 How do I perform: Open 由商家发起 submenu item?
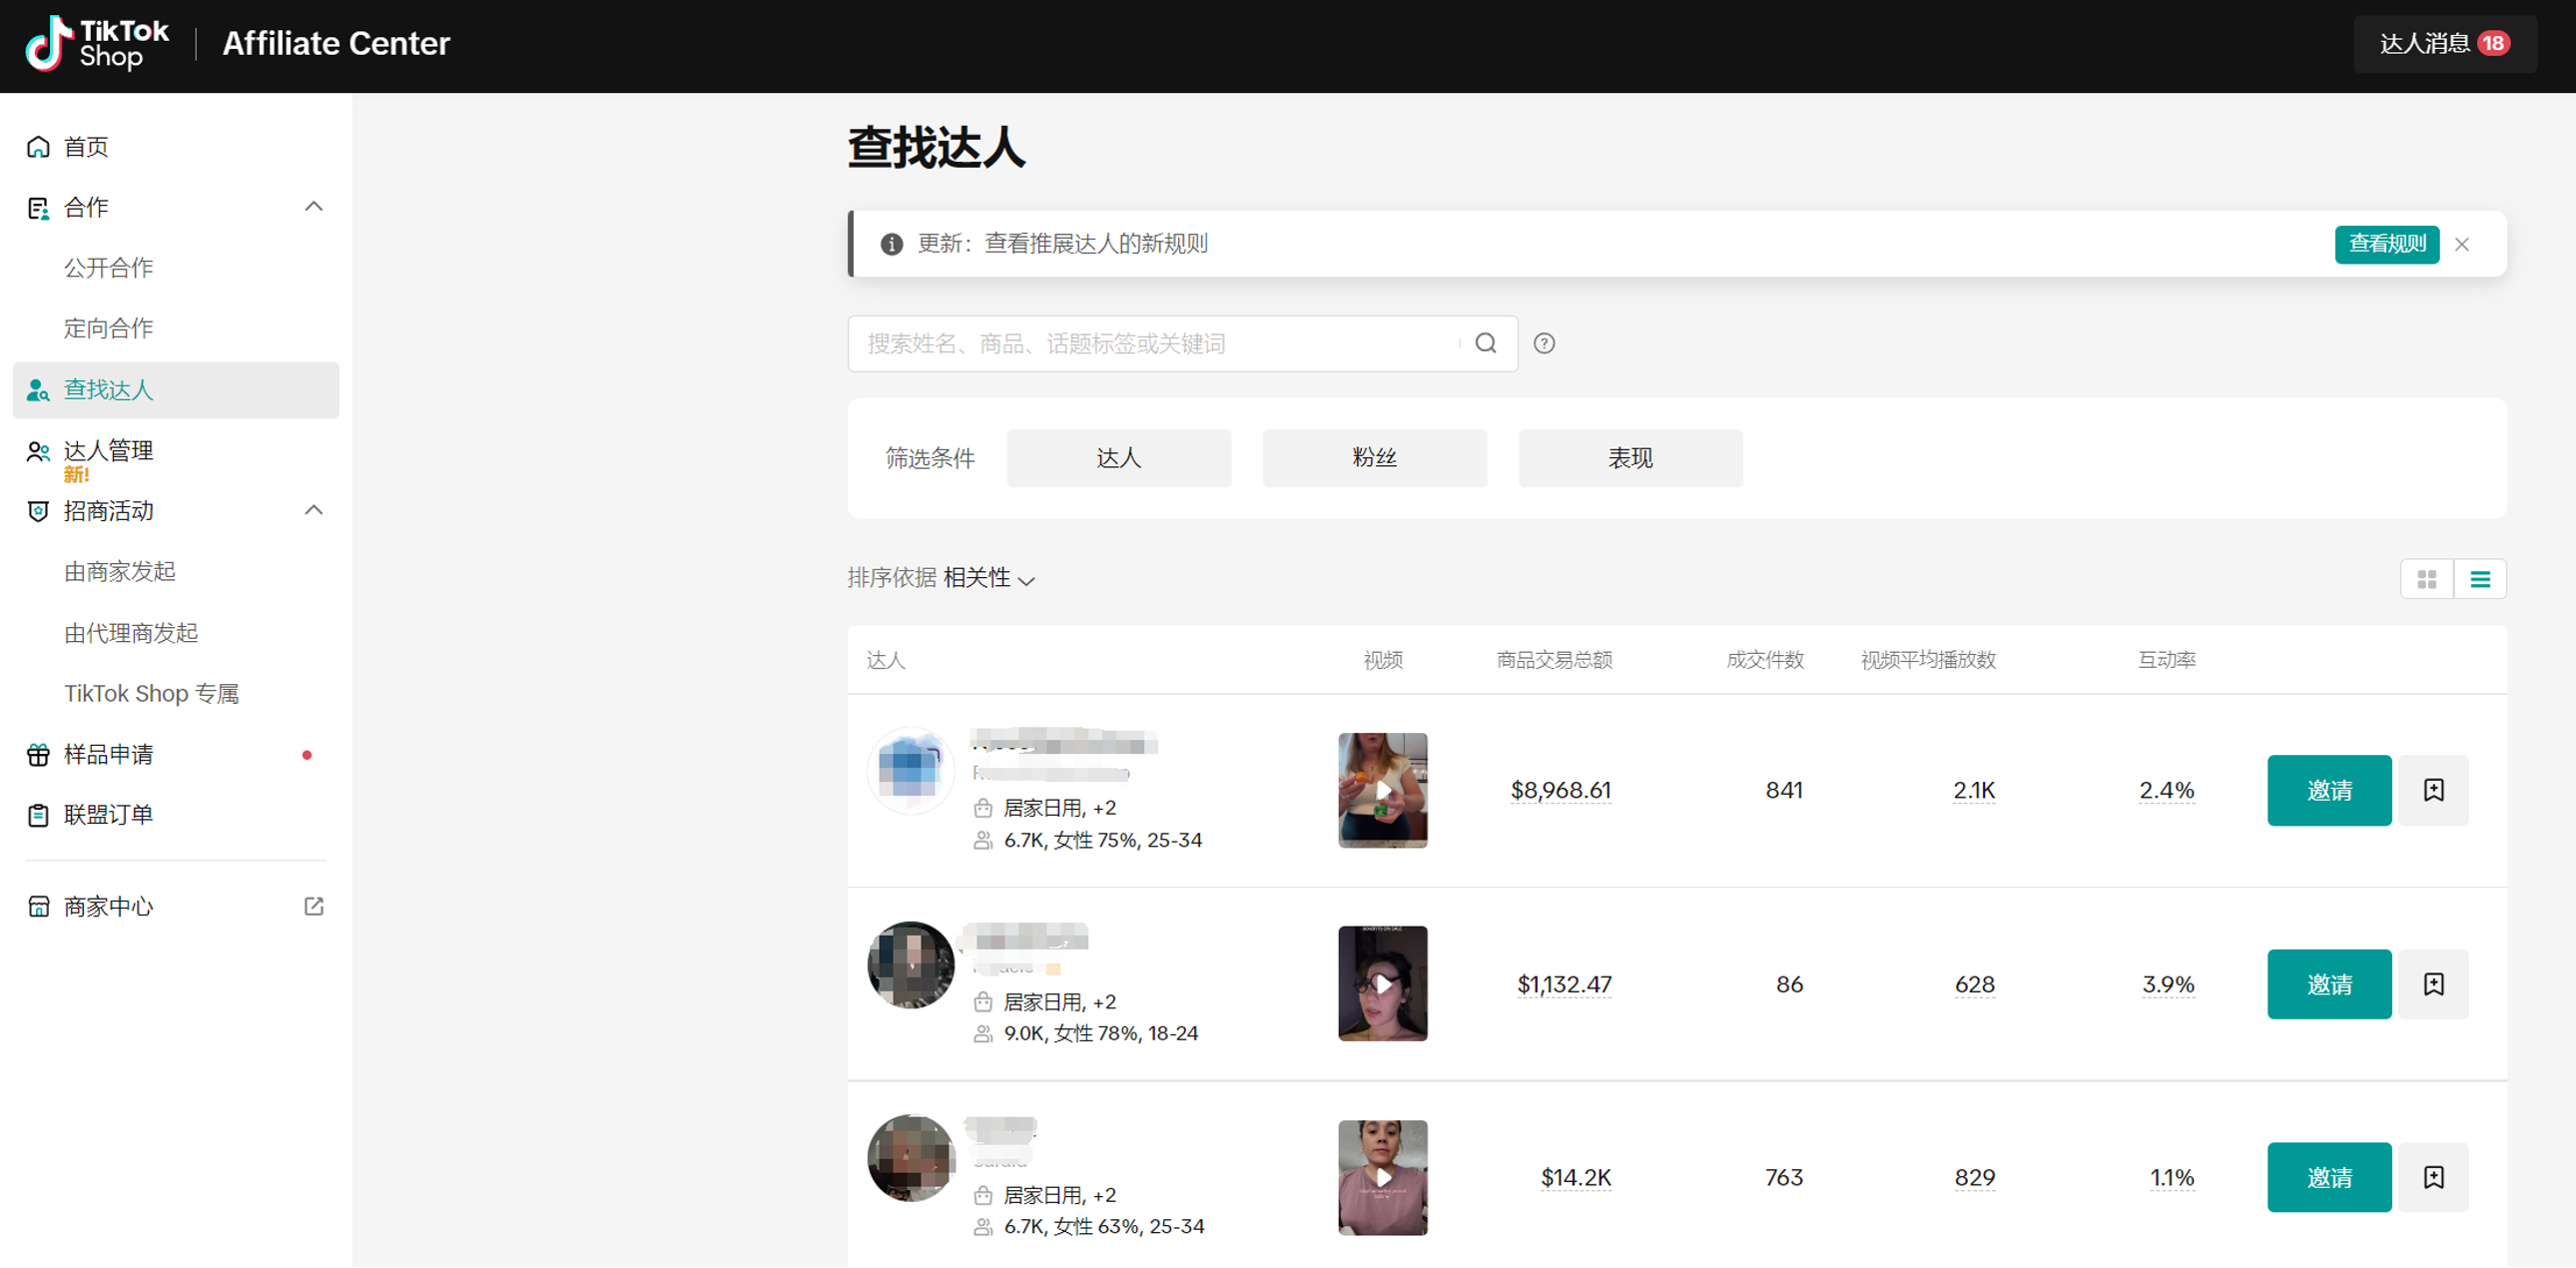pos(120,572)
